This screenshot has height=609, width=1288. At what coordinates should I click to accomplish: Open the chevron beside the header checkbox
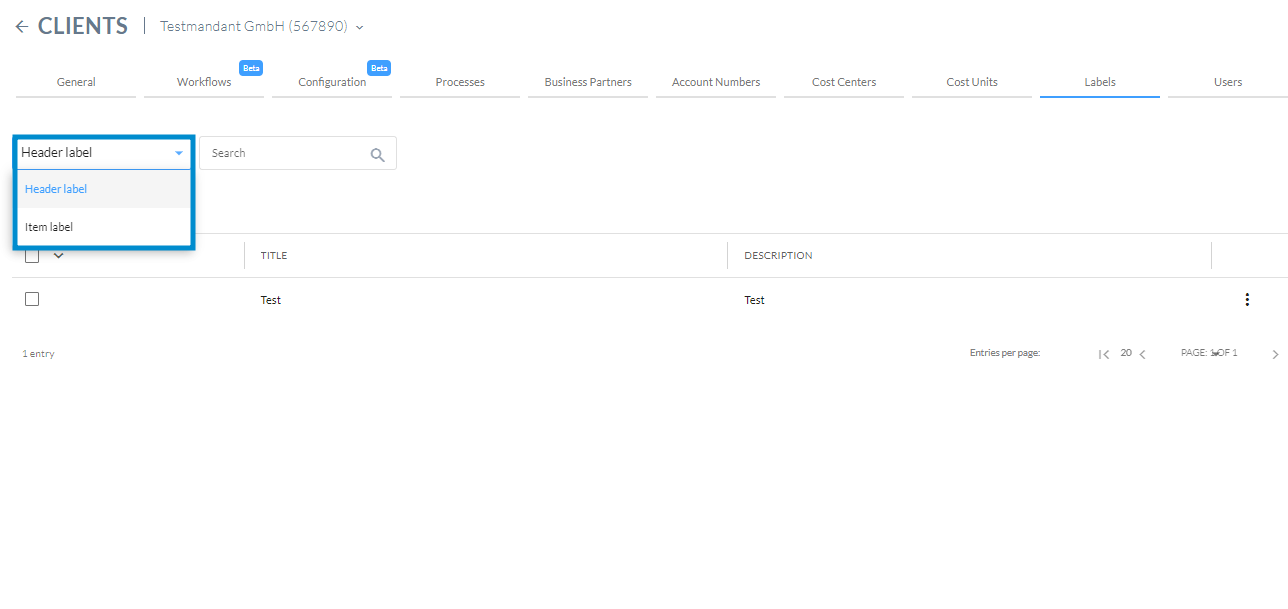click(x=56, y=255)
